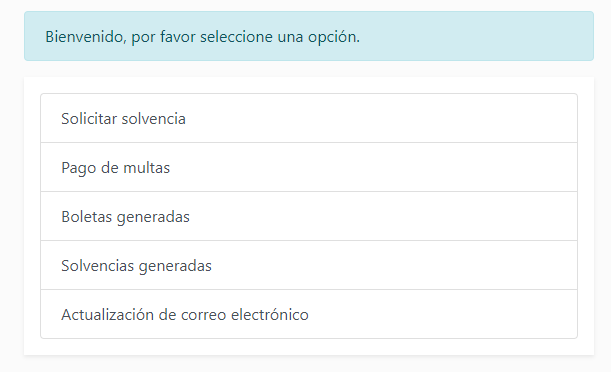
Task: Click the 'Pago de multas' text
Action: [x=115, y=168]
